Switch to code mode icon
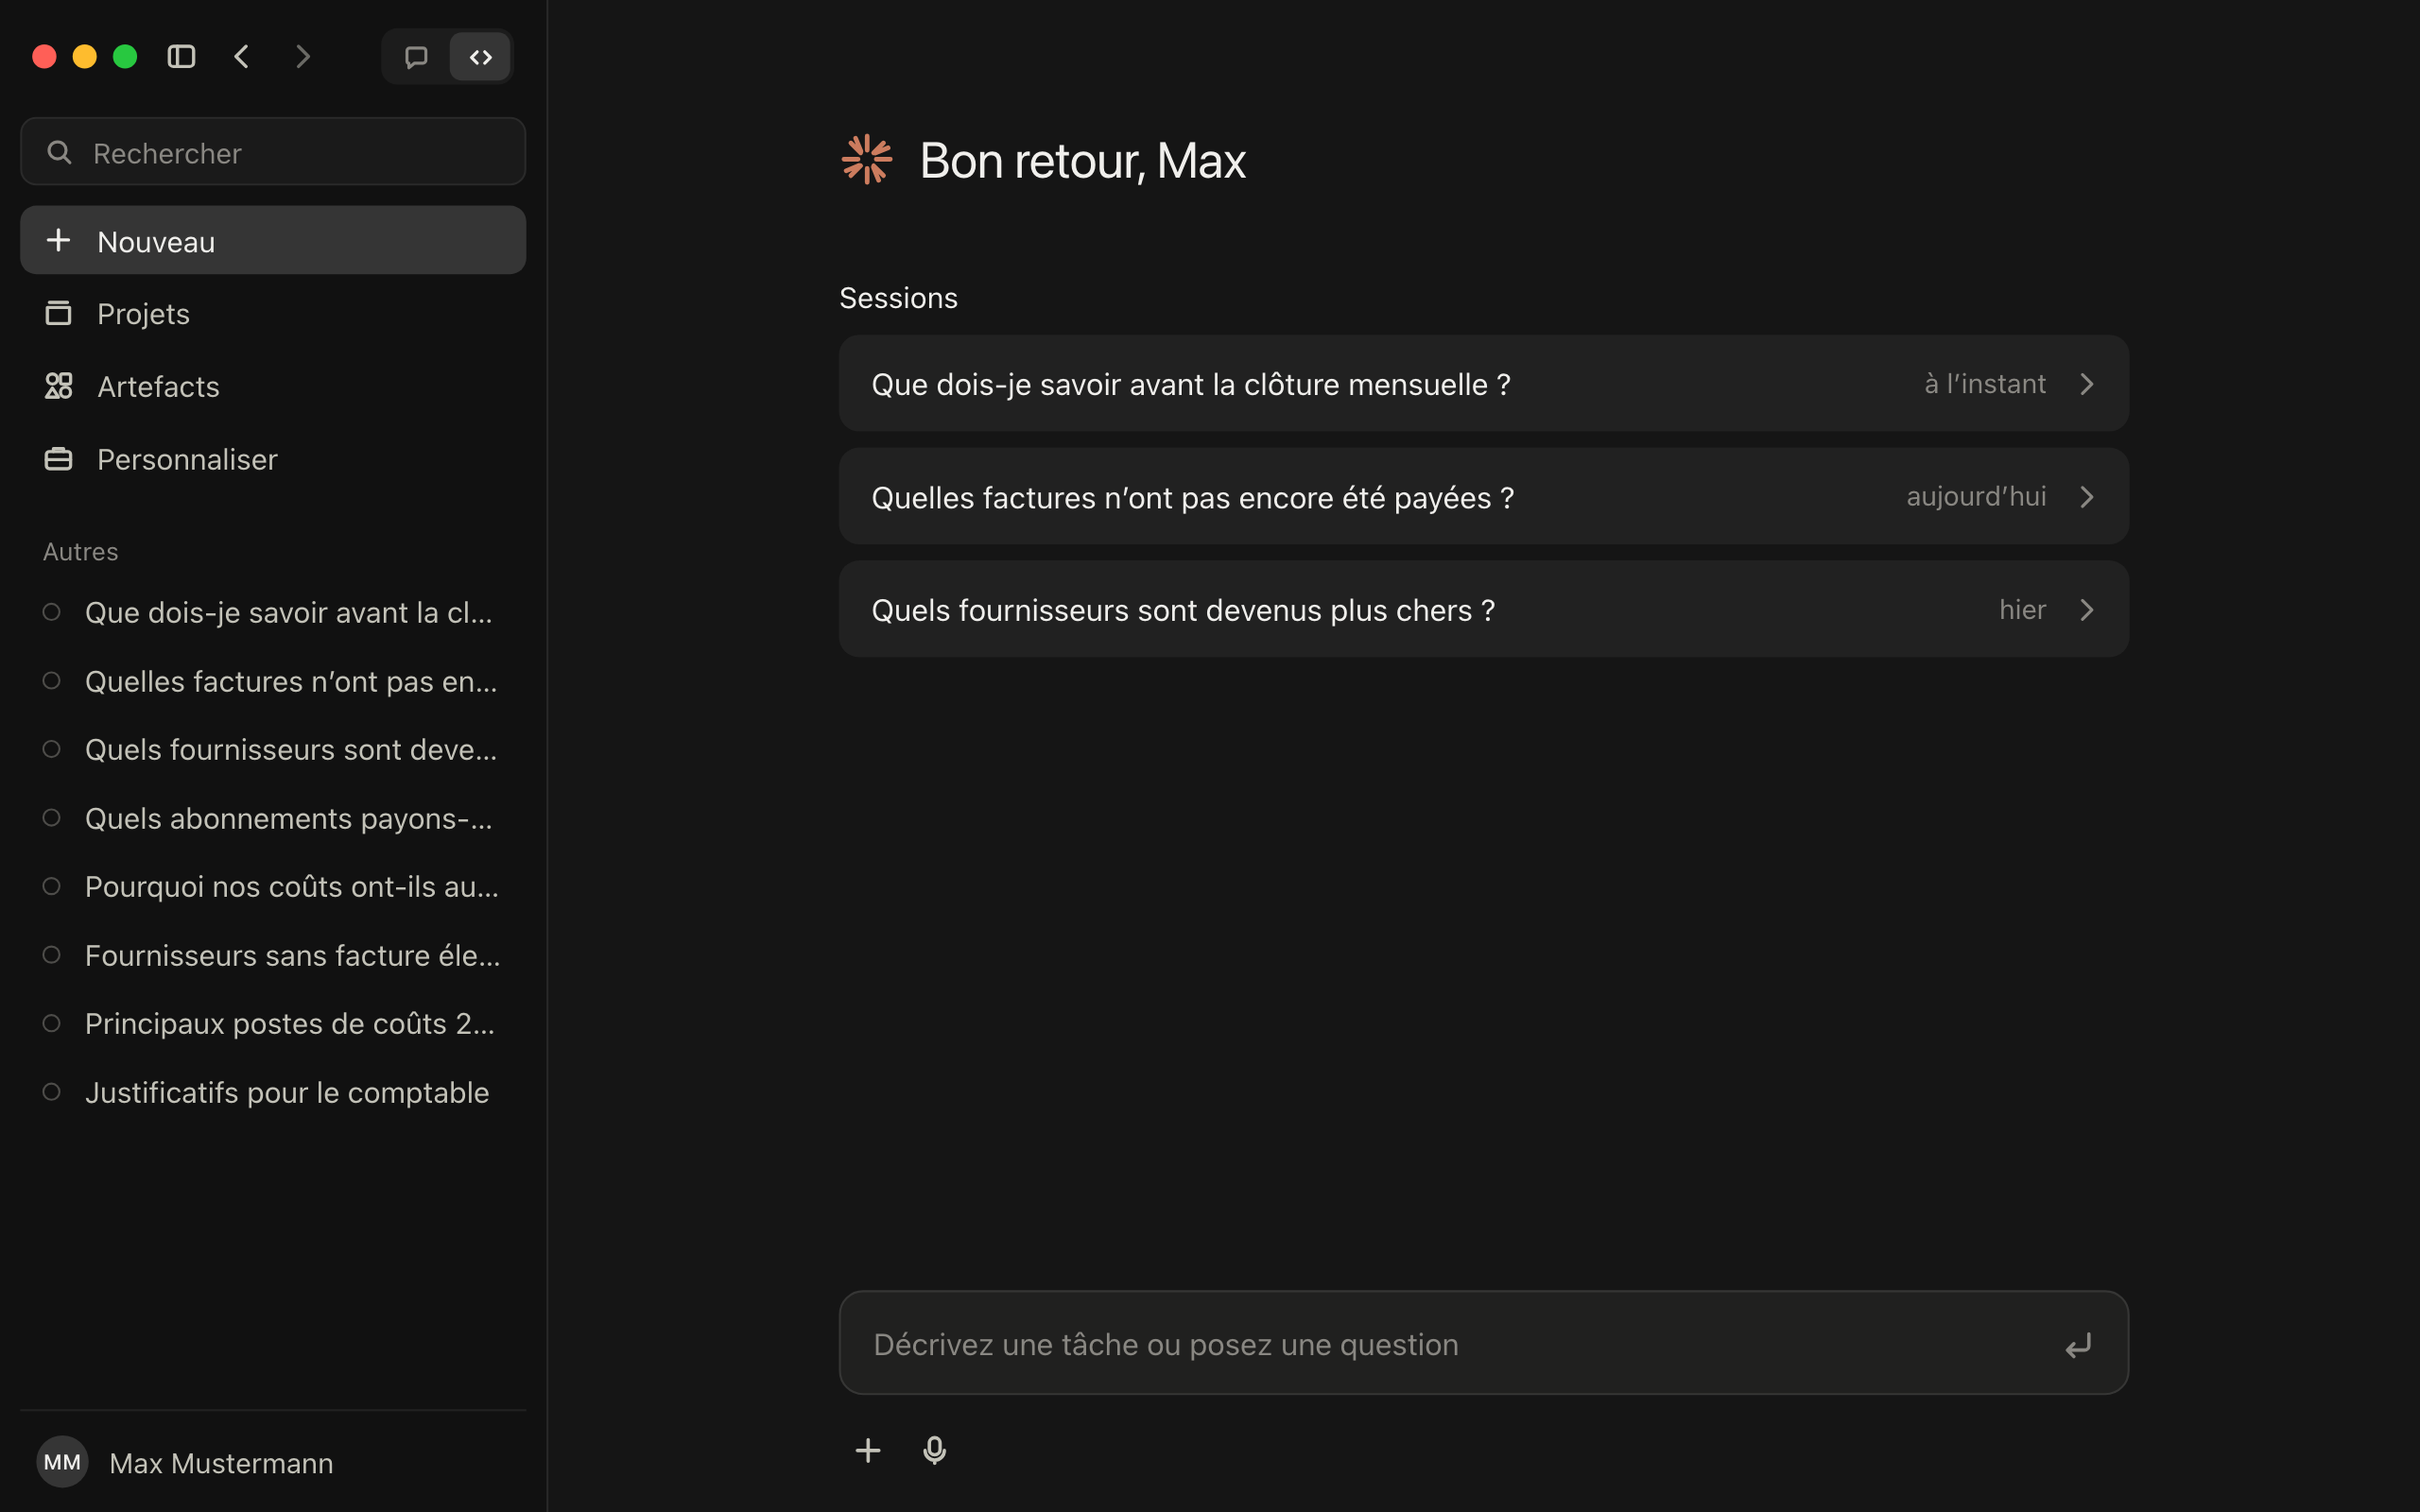The width and height of the screenshot is (2420, 1512). click(x=481, y=57)
